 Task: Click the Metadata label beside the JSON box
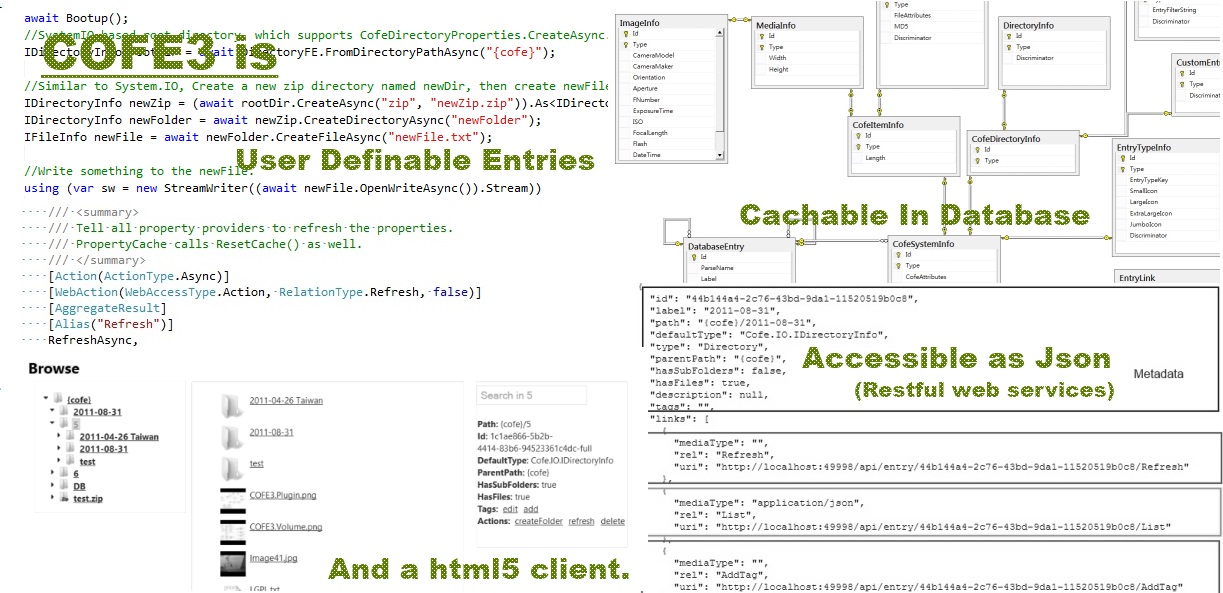click(x=1158, y=374)
